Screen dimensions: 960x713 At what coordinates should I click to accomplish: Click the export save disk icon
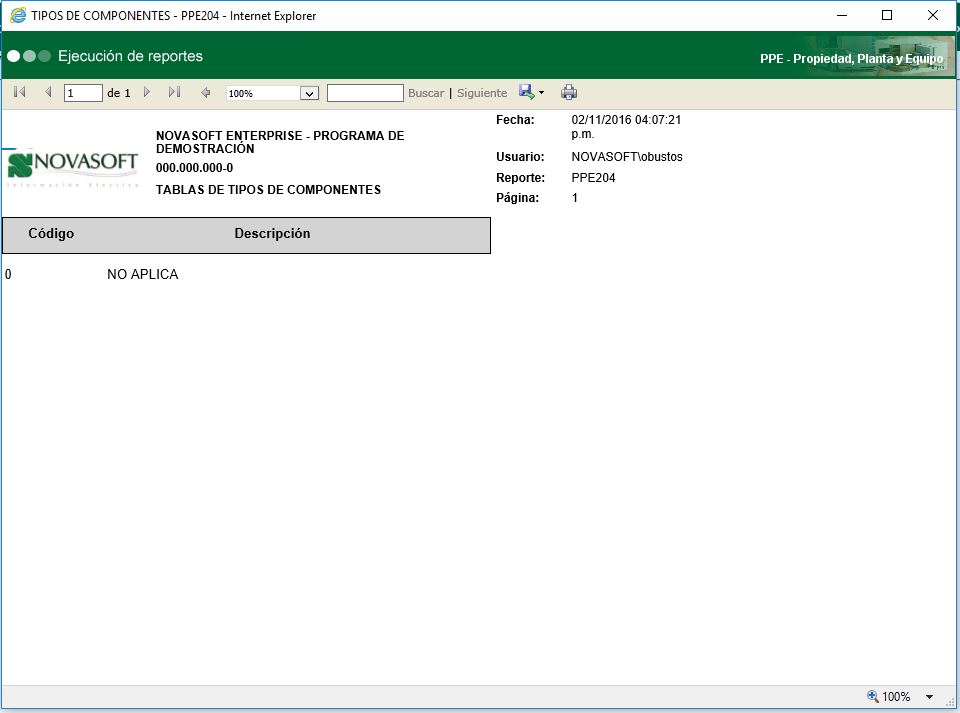coord(527,92)
